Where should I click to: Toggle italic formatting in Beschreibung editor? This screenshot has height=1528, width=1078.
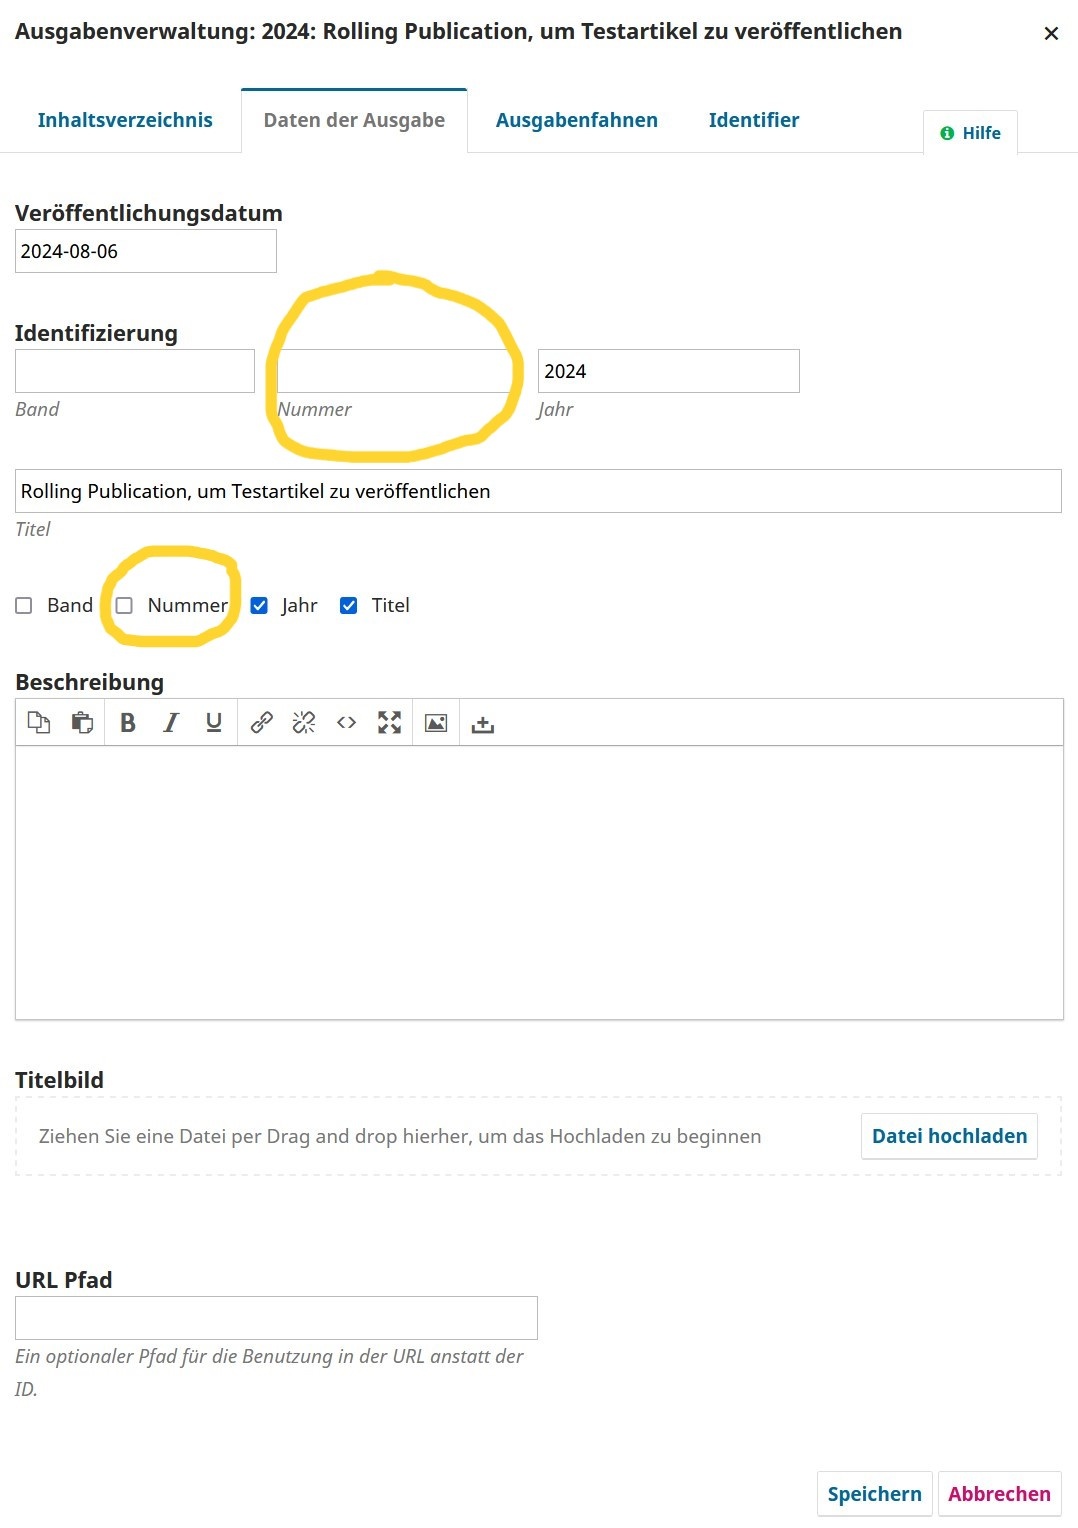point(171,723)
